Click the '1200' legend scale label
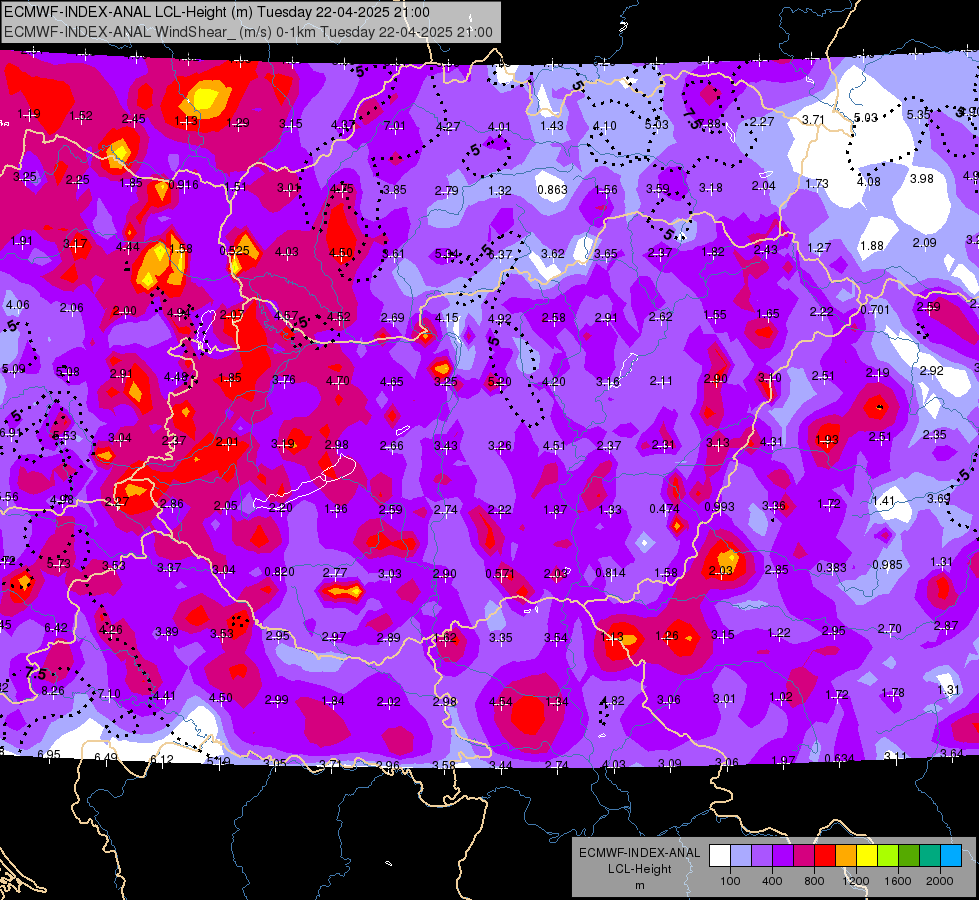Screen dimensions: 979x900 coord(856,881)
